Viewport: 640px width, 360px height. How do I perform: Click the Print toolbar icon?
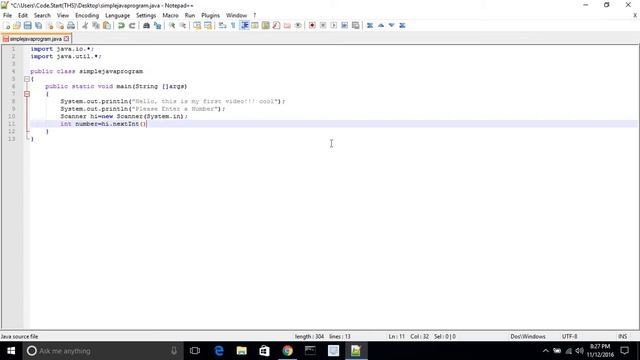tap(71, 25)
